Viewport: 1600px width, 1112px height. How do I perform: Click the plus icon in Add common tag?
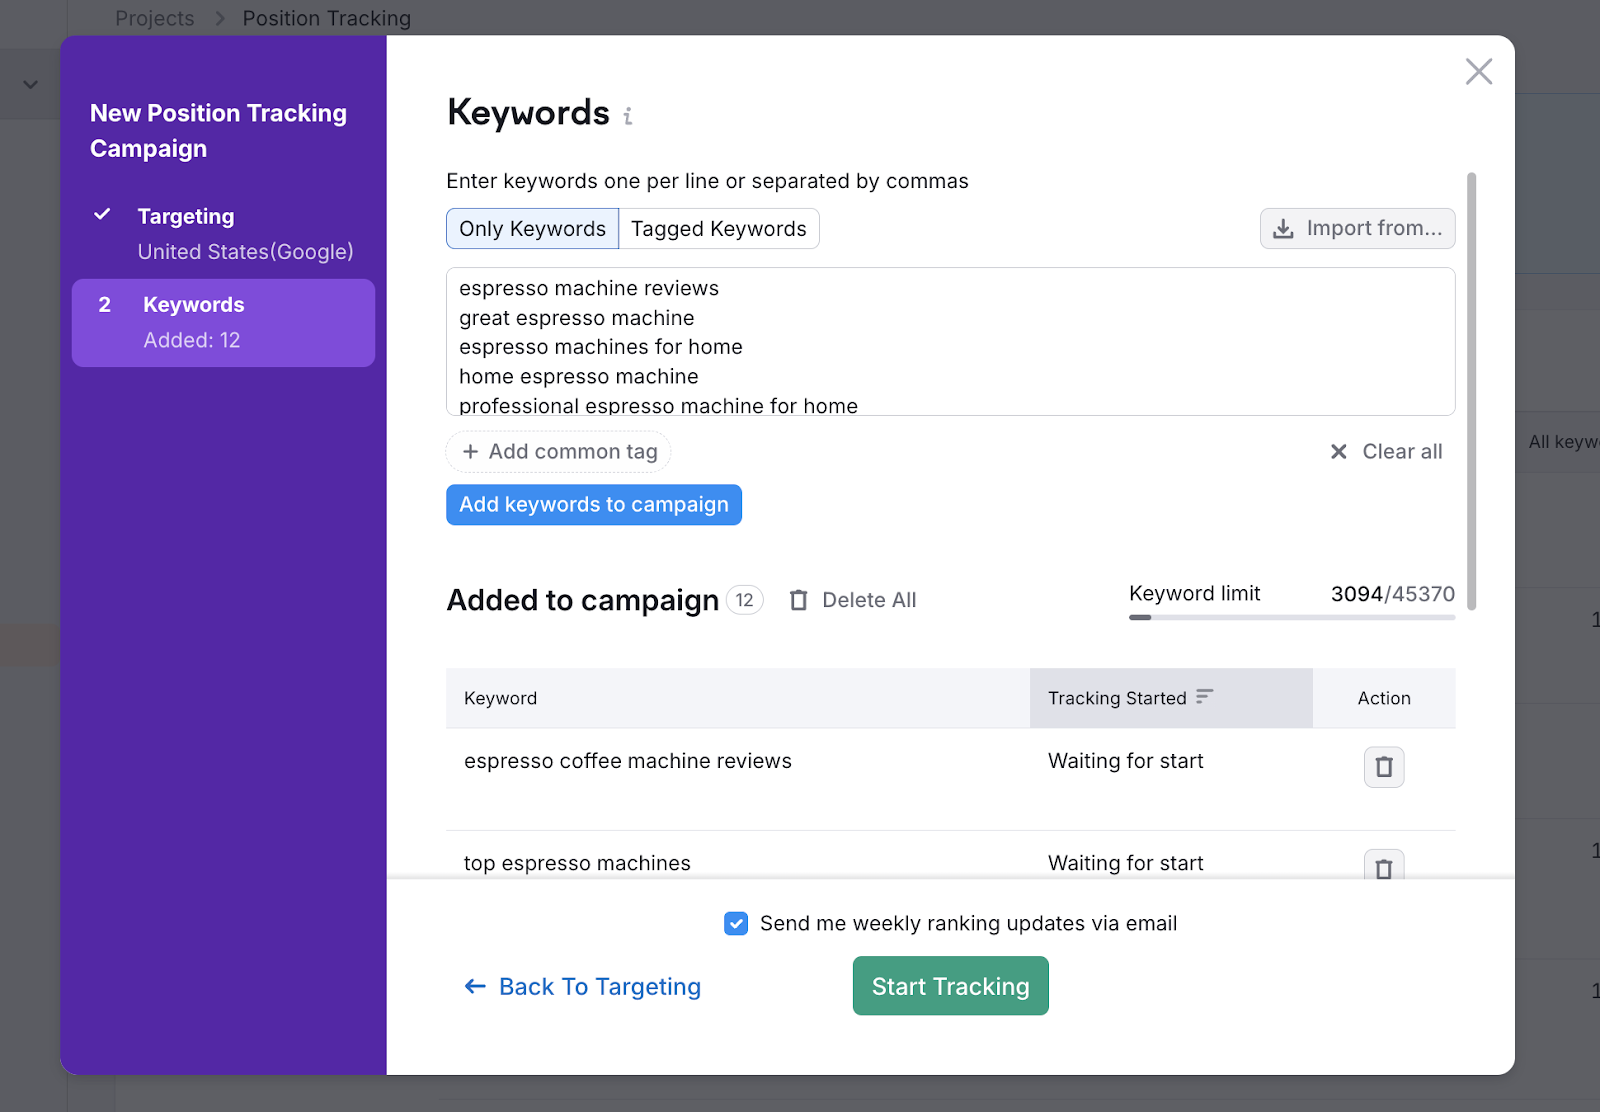[470, 452]
